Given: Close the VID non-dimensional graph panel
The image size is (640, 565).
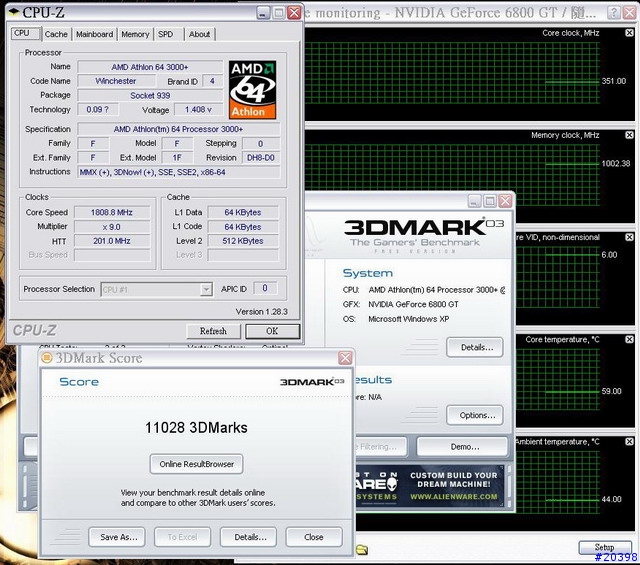Looking at the screenshot, I should click(629, 237).
